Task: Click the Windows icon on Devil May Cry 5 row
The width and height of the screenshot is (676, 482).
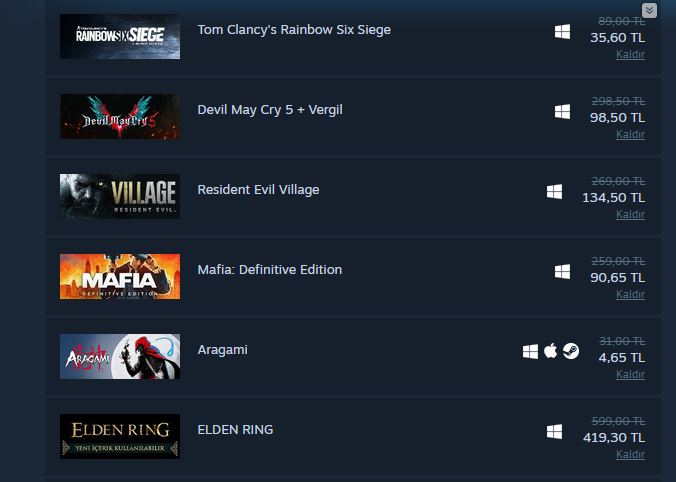Action: [x=562, y=112]
